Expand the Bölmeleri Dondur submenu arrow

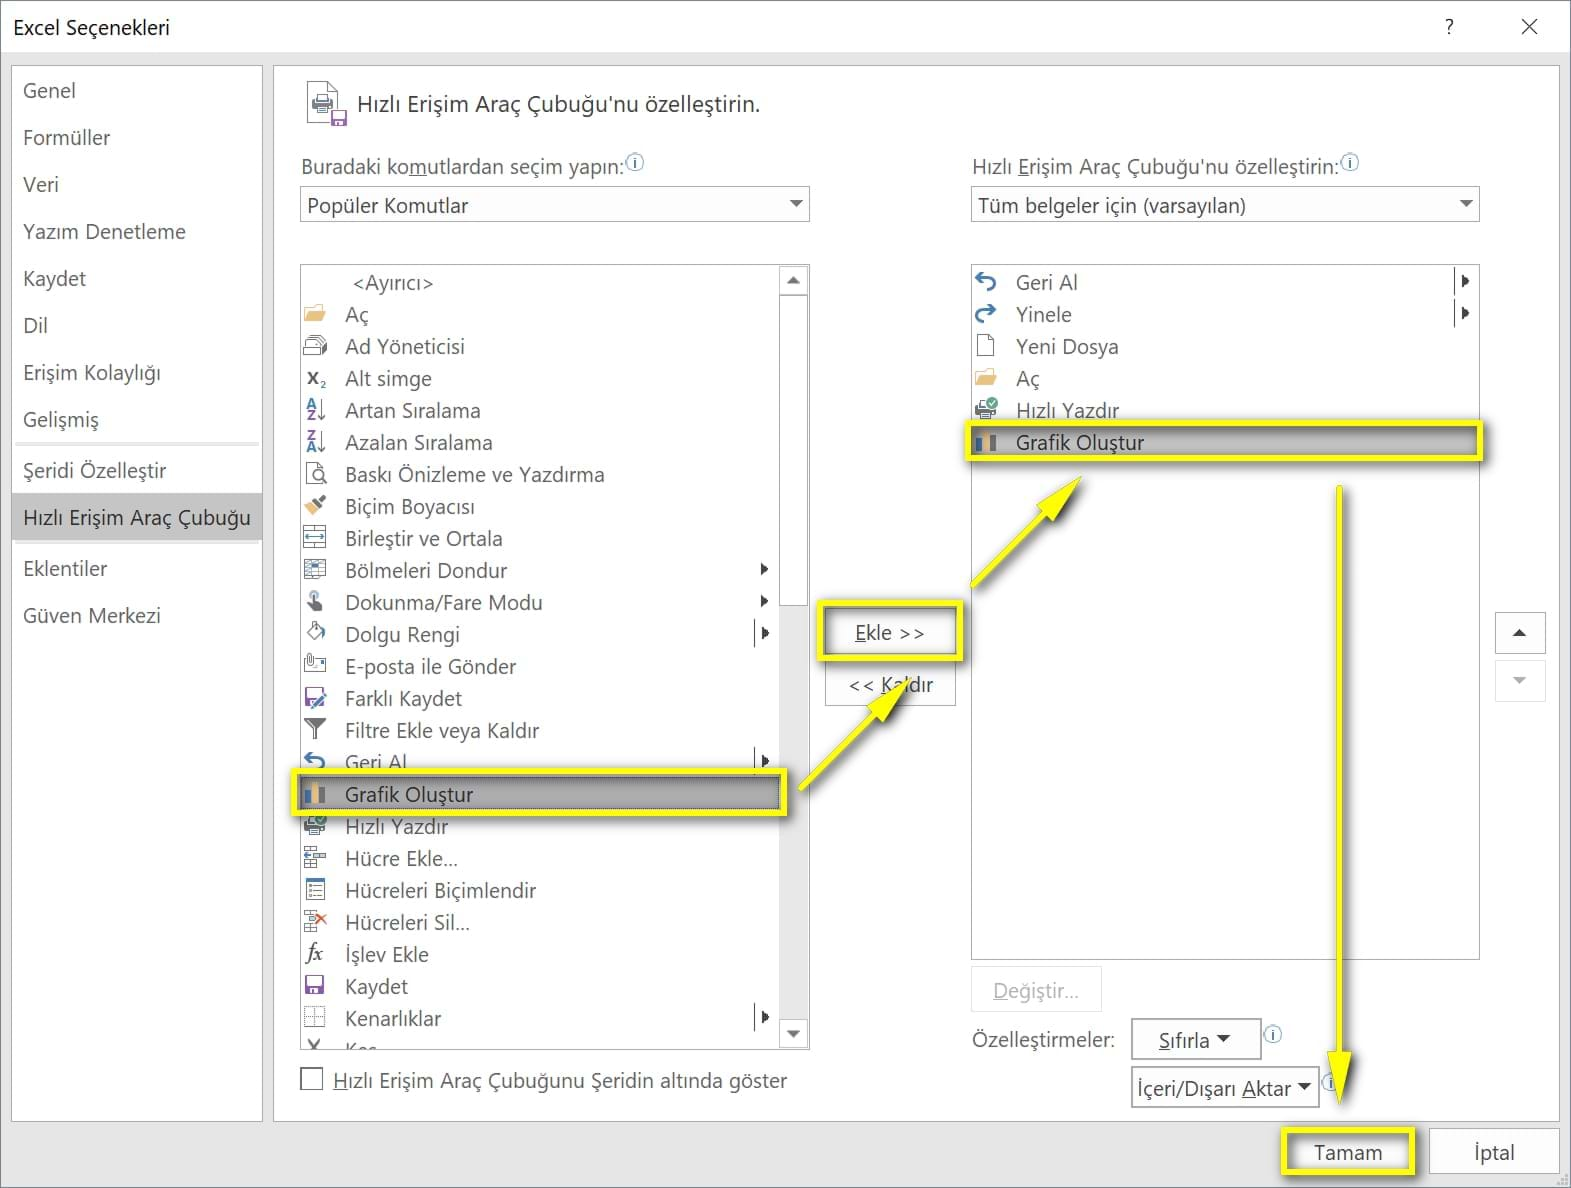764,569
